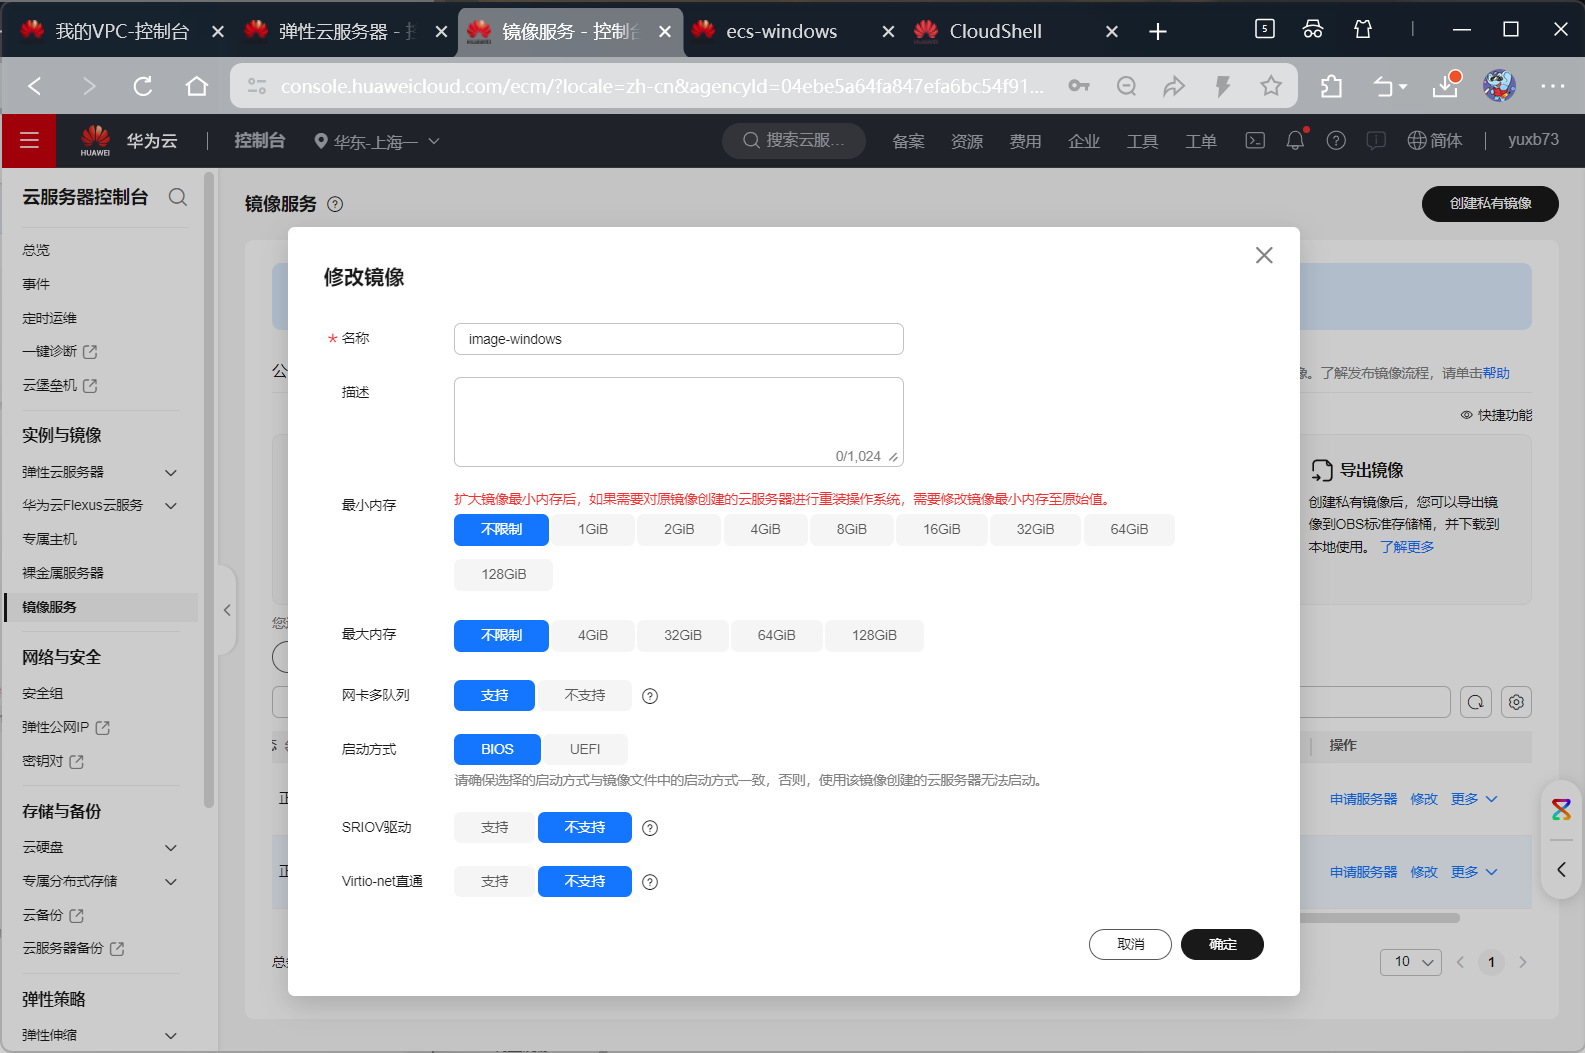Switch to 我的VPC-控制台 browser tab
Screen dimensions: 1585x1053
[121, 31]
